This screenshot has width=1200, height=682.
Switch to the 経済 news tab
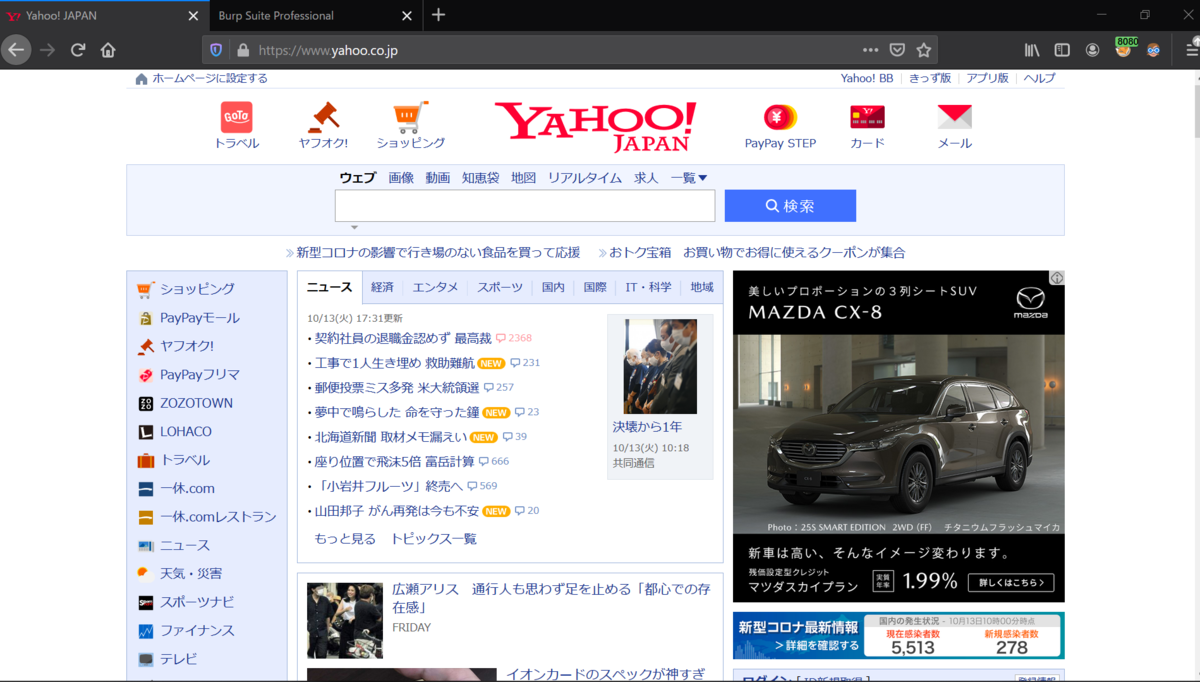tap(382, 287)
